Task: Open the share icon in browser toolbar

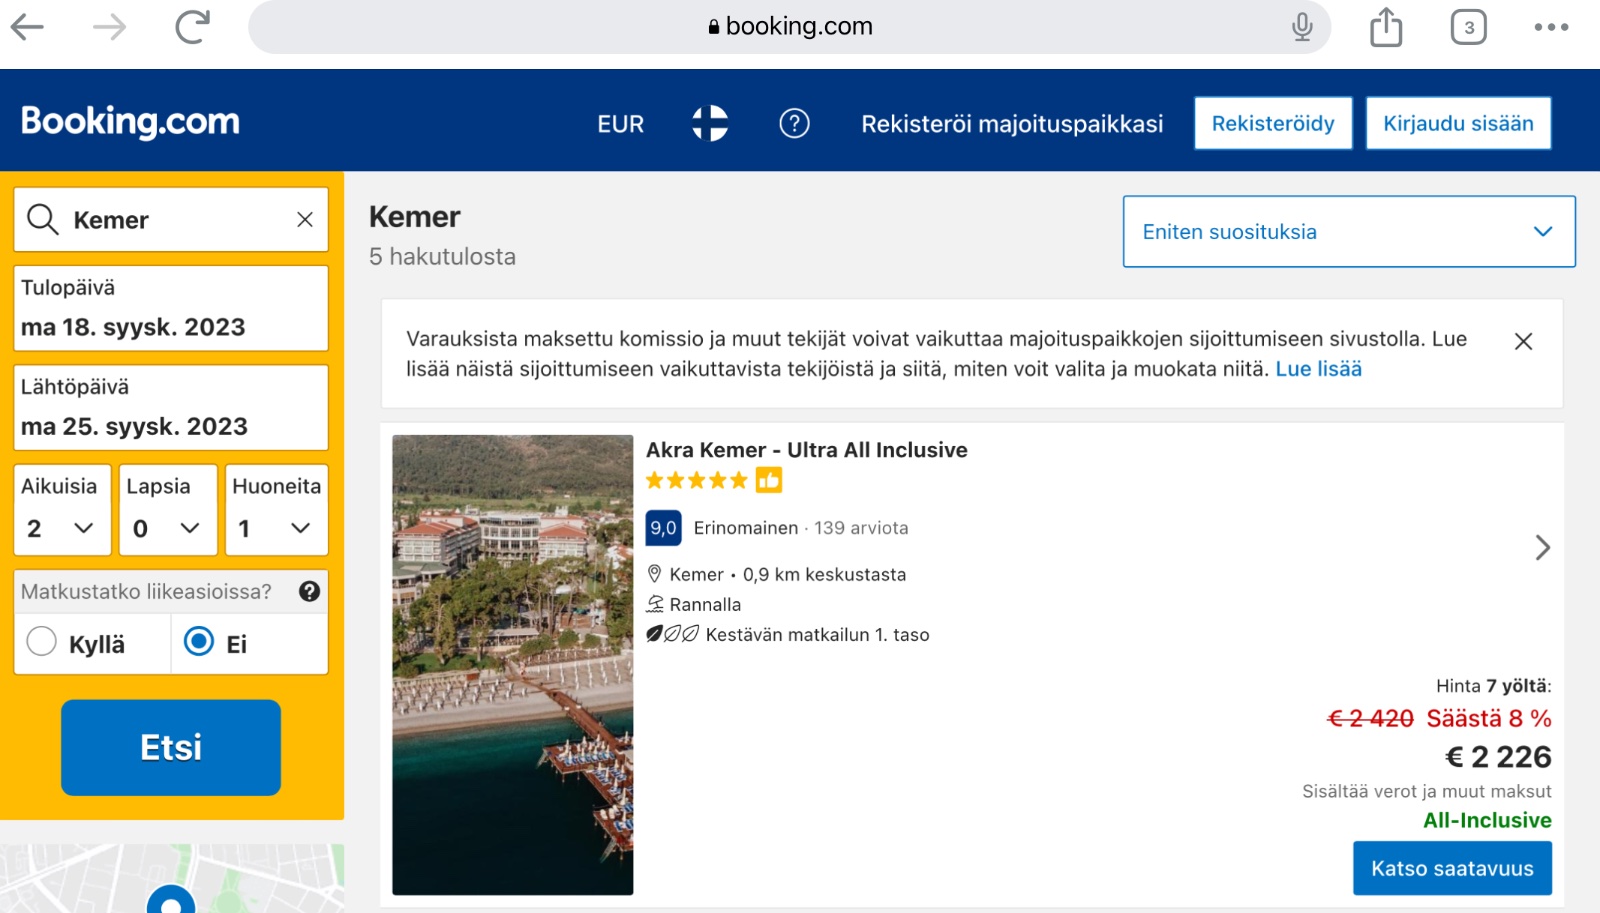Action: click(x=1386, y=26)
